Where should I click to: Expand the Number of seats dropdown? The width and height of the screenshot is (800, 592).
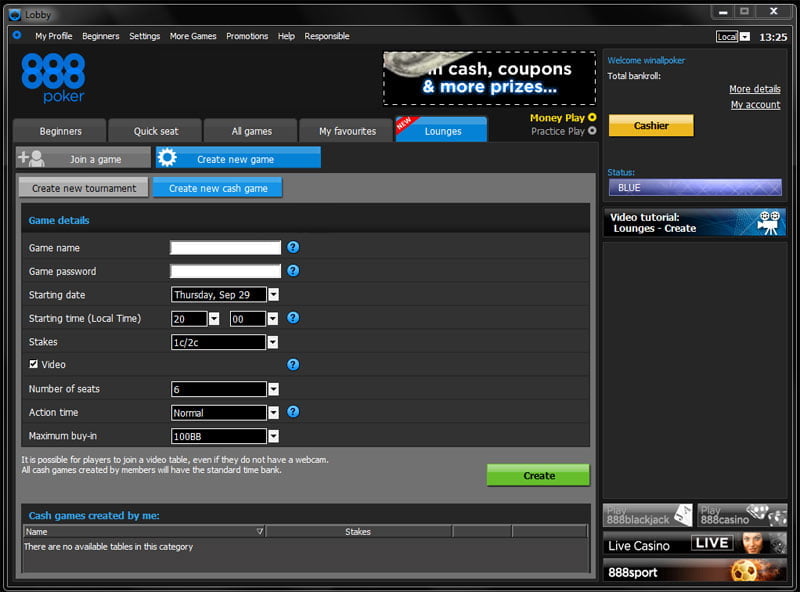click(x=274, y=389)
